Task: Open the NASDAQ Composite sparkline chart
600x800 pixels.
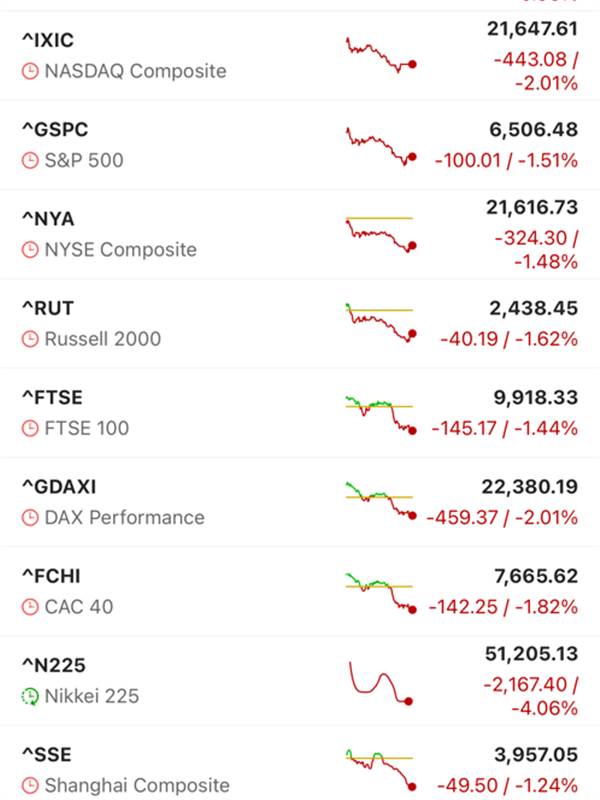Action: pos(380,55)
